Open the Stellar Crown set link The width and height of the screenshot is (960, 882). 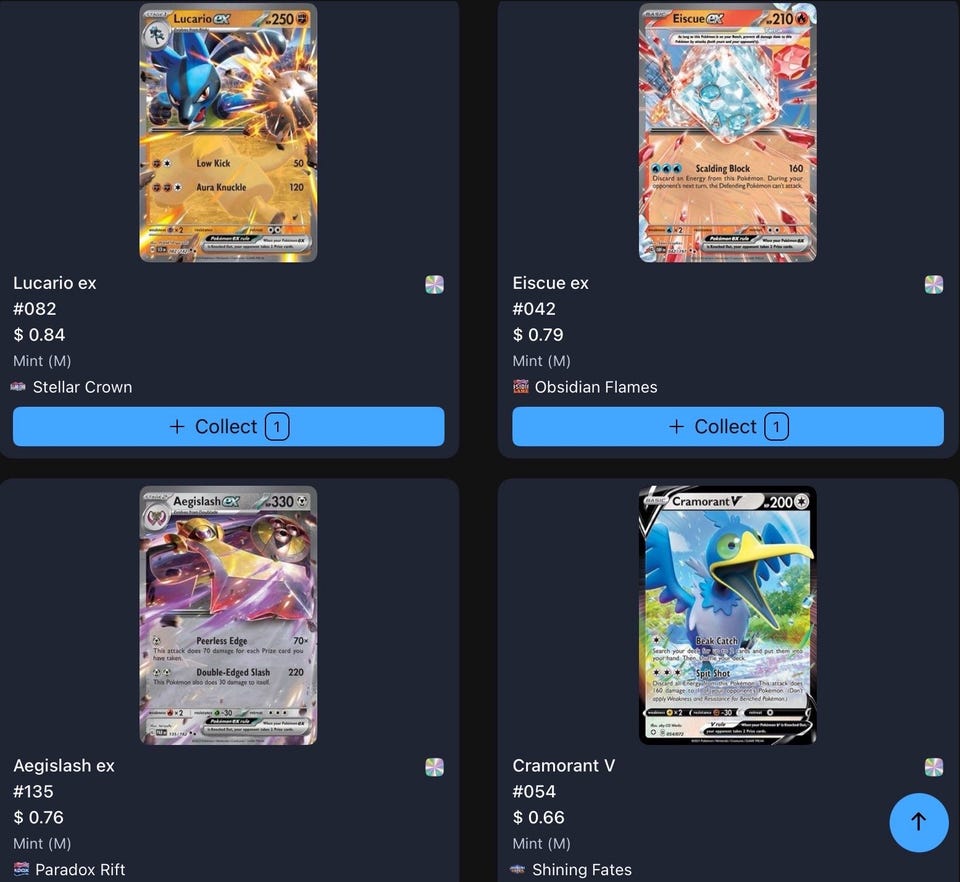click(83, 387)
